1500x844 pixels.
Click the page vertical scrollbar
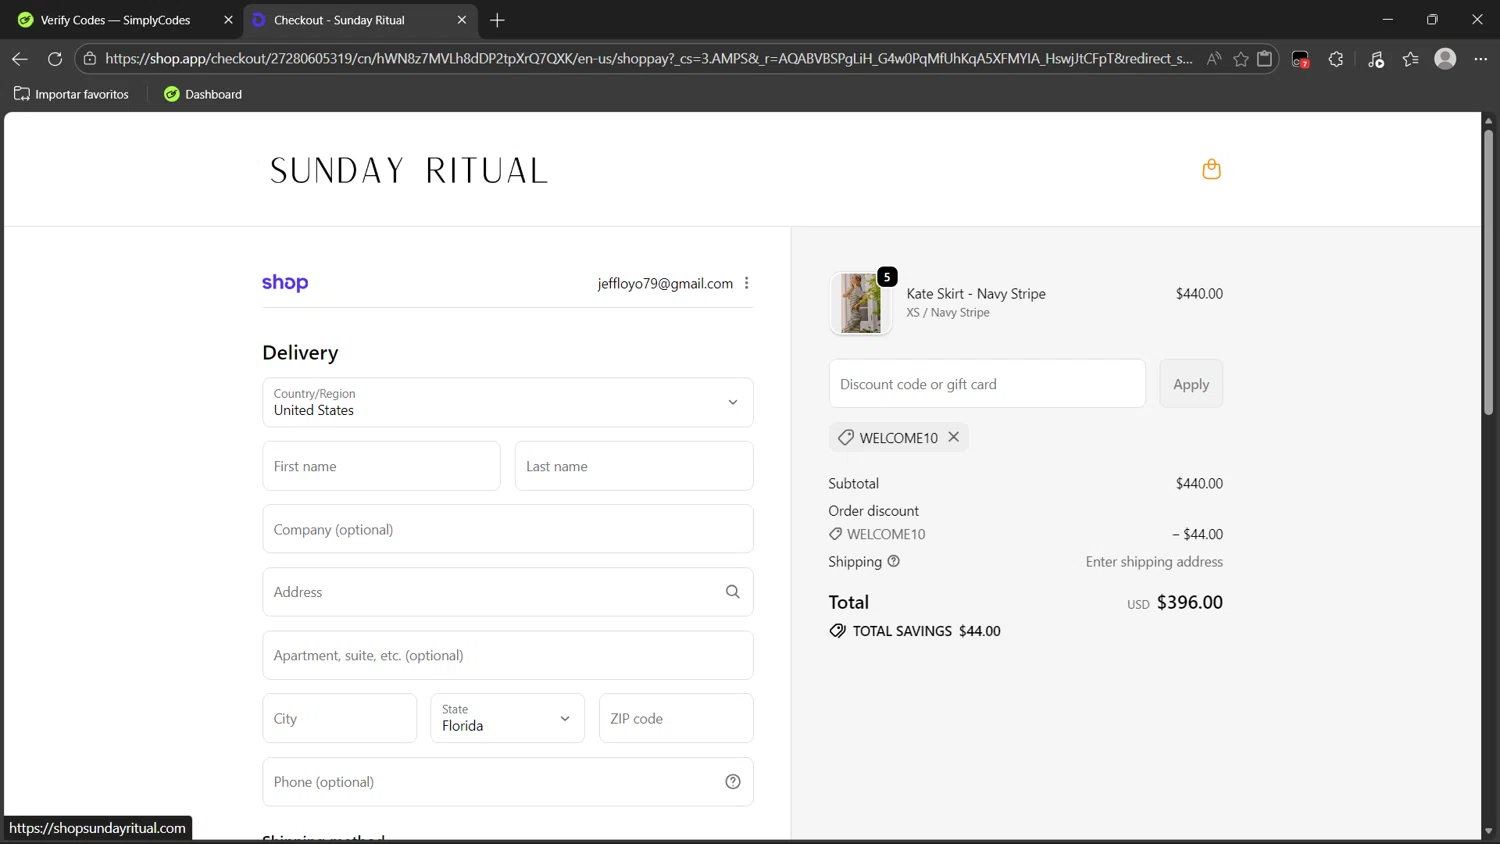pyautogui.click(x=1488, y=270)
